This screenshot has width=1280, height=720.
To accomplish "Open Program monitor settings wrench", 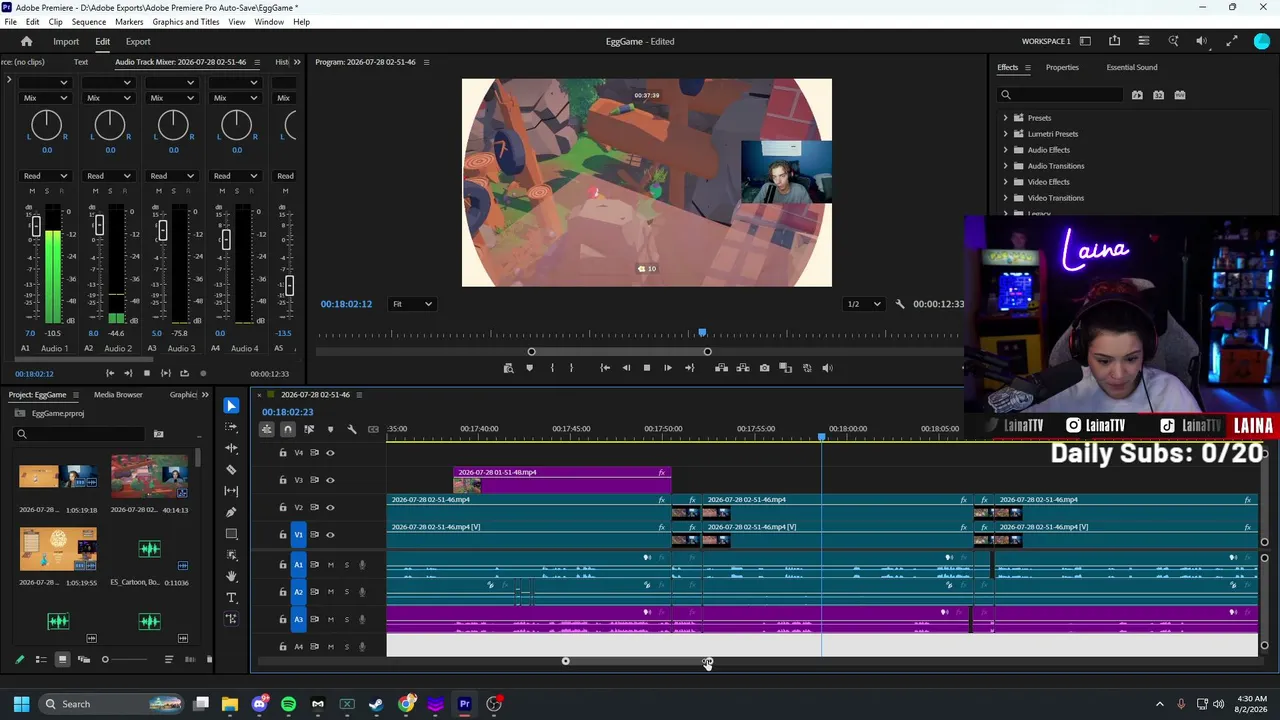I will [x=900, y=304].
